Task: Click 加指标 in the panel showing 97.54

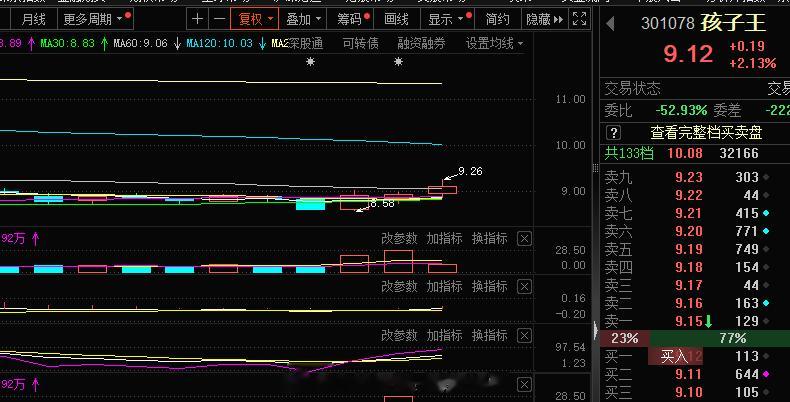Action: click(444, 336)
